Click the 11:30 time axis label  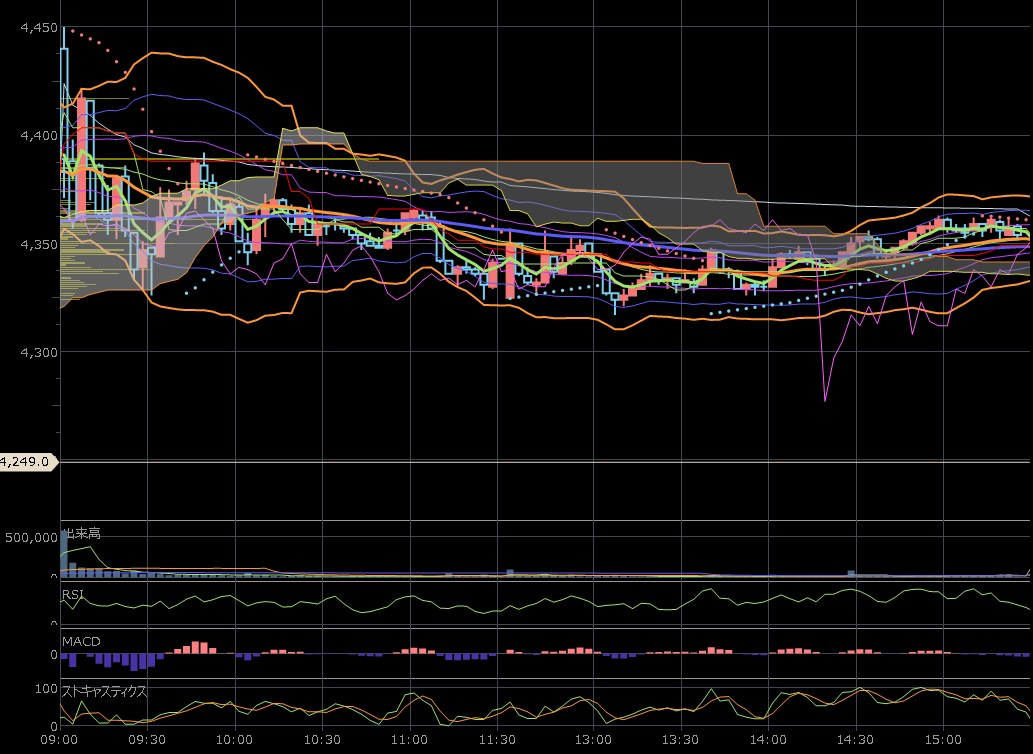pos(497,740)
